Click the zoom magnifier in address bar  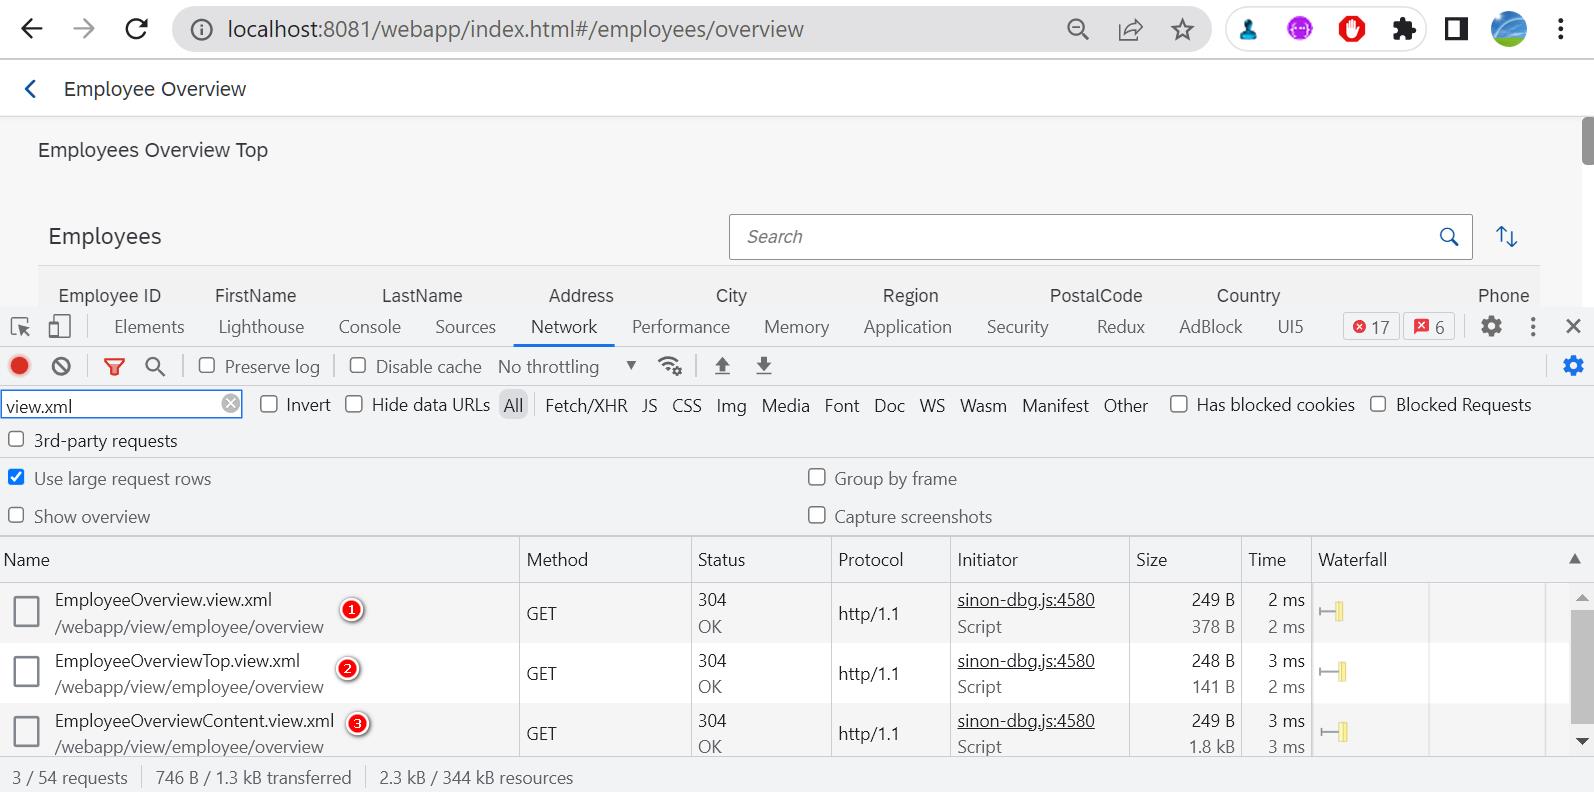click(x=1078, y=30)
